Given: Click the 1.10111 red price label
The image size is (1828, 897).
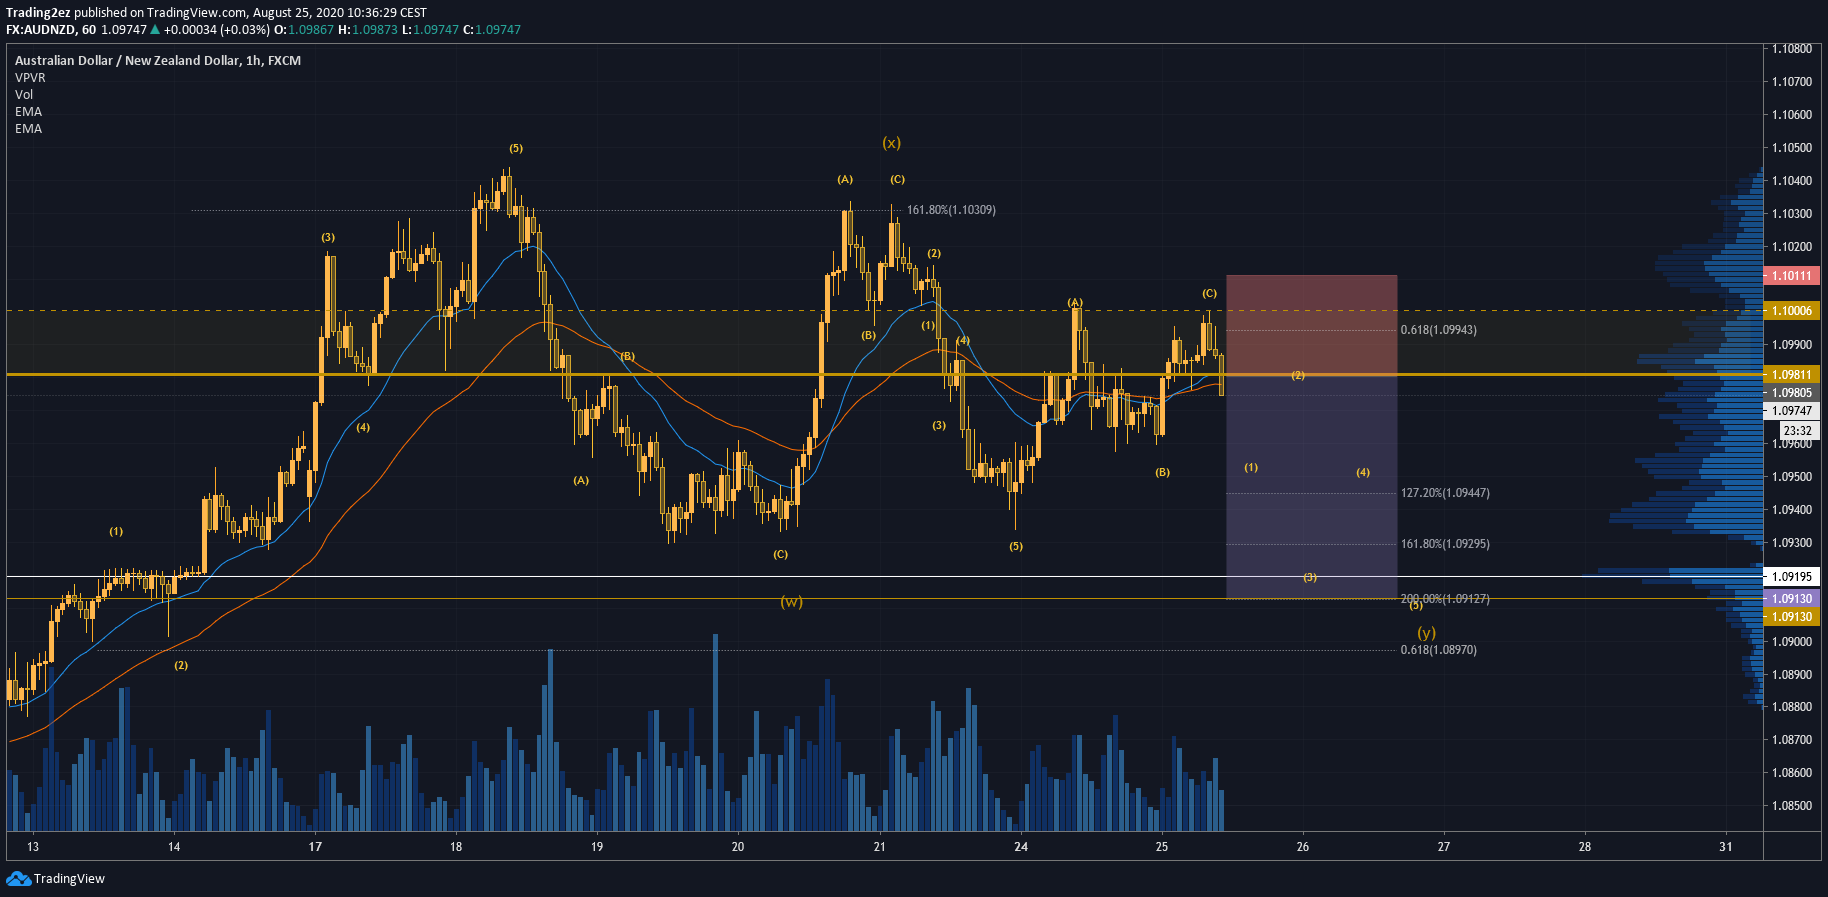Looking at the screenshot, I should 1791,275.
